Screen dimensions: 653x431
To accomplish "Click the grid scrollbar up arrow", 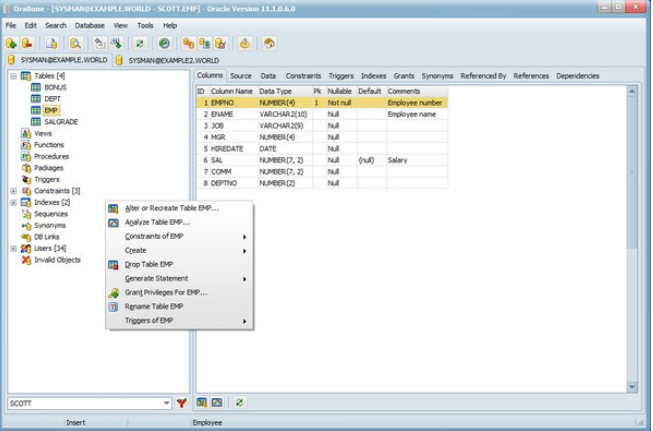I will tap(632, 91).
